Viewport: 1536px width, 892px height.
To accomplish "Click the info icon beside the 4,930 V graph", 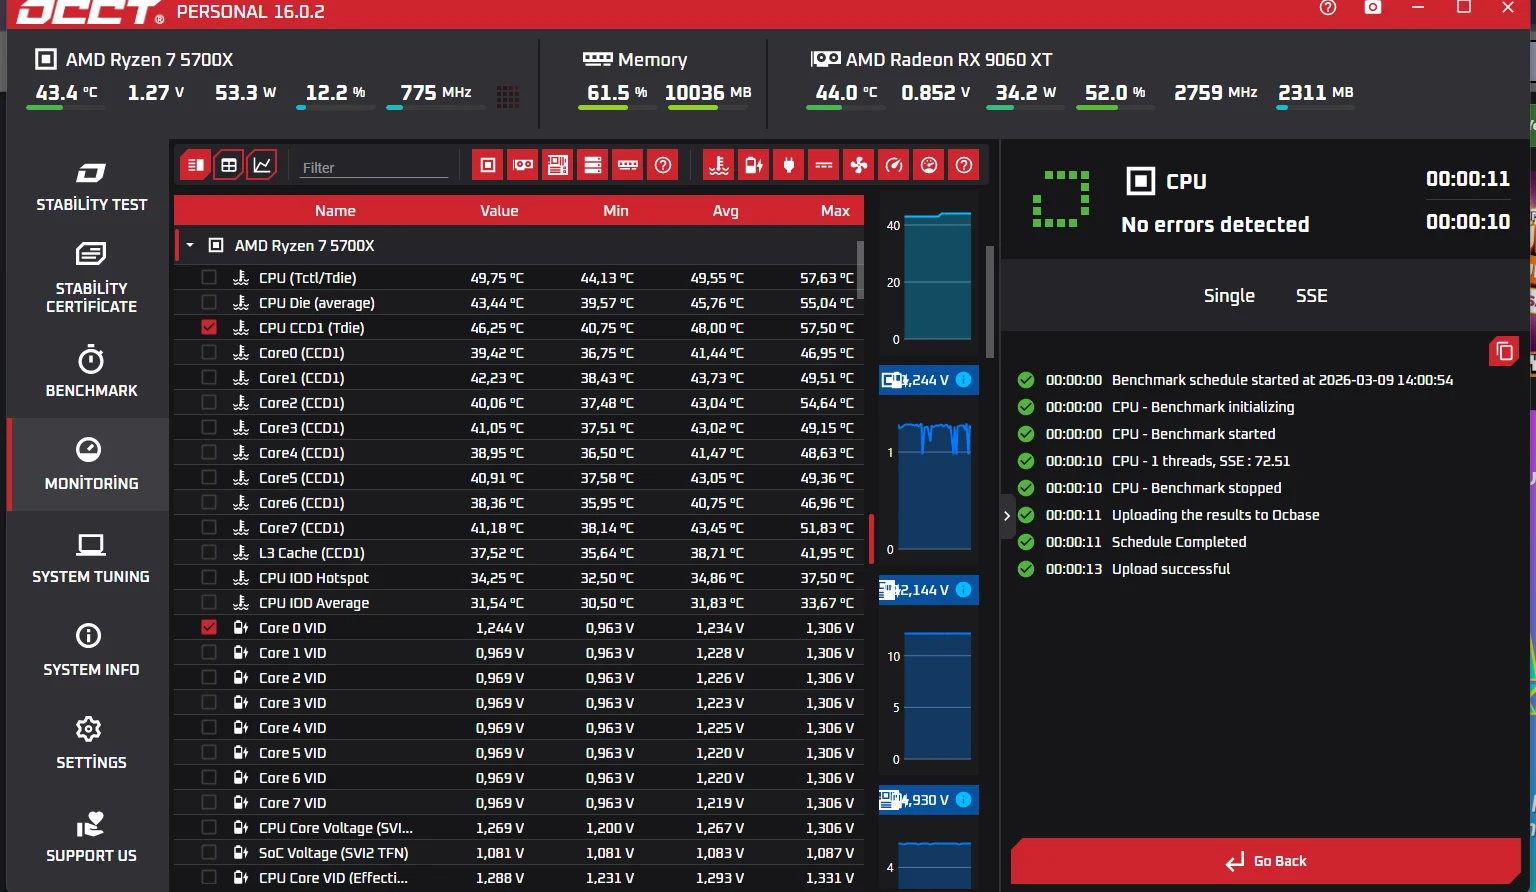I will coord(964,800).
